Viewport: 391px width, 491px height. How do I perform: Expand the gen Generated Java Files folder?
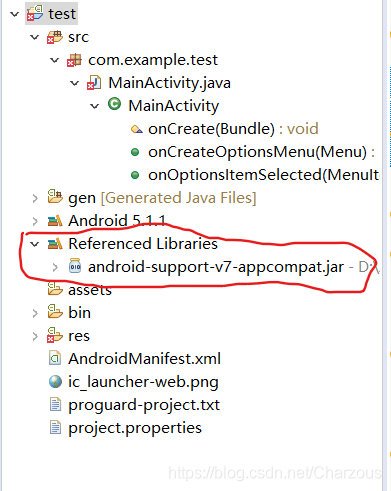pyautogui.click(x=35, y=198)
